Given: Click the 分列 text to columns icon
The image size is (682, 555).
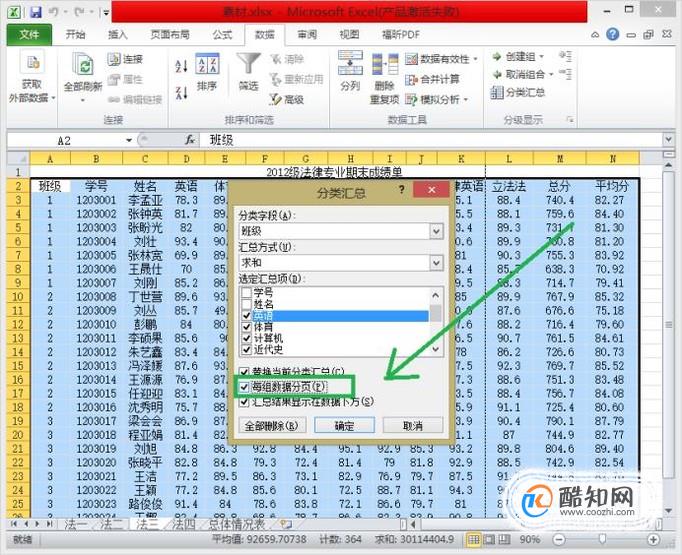Looking at the screenshot, I should tap(350, 63).
